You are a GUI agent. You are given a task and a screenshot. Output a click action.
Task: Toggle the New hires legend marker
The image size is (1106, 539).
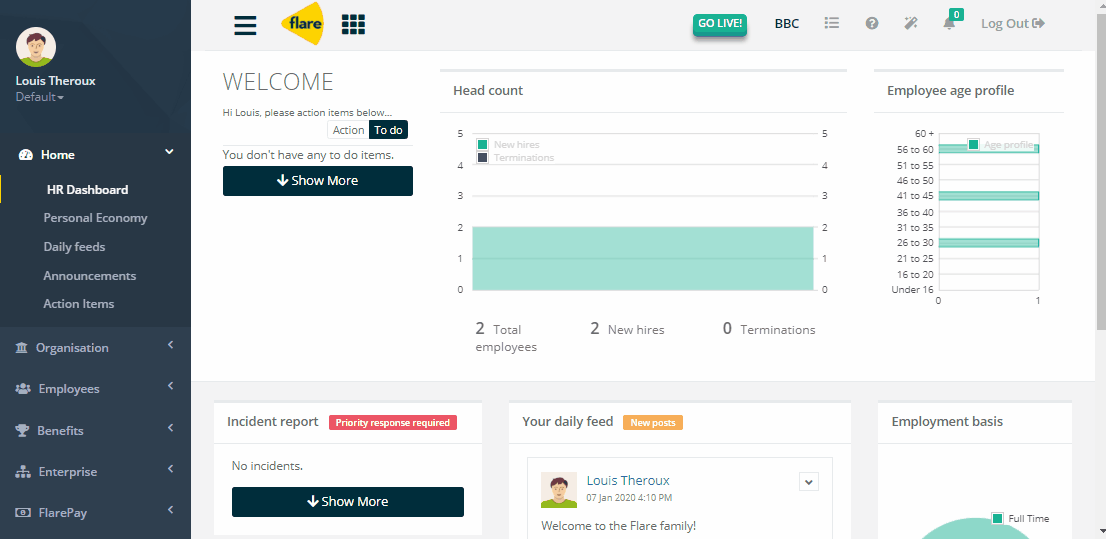coord(482,145)
